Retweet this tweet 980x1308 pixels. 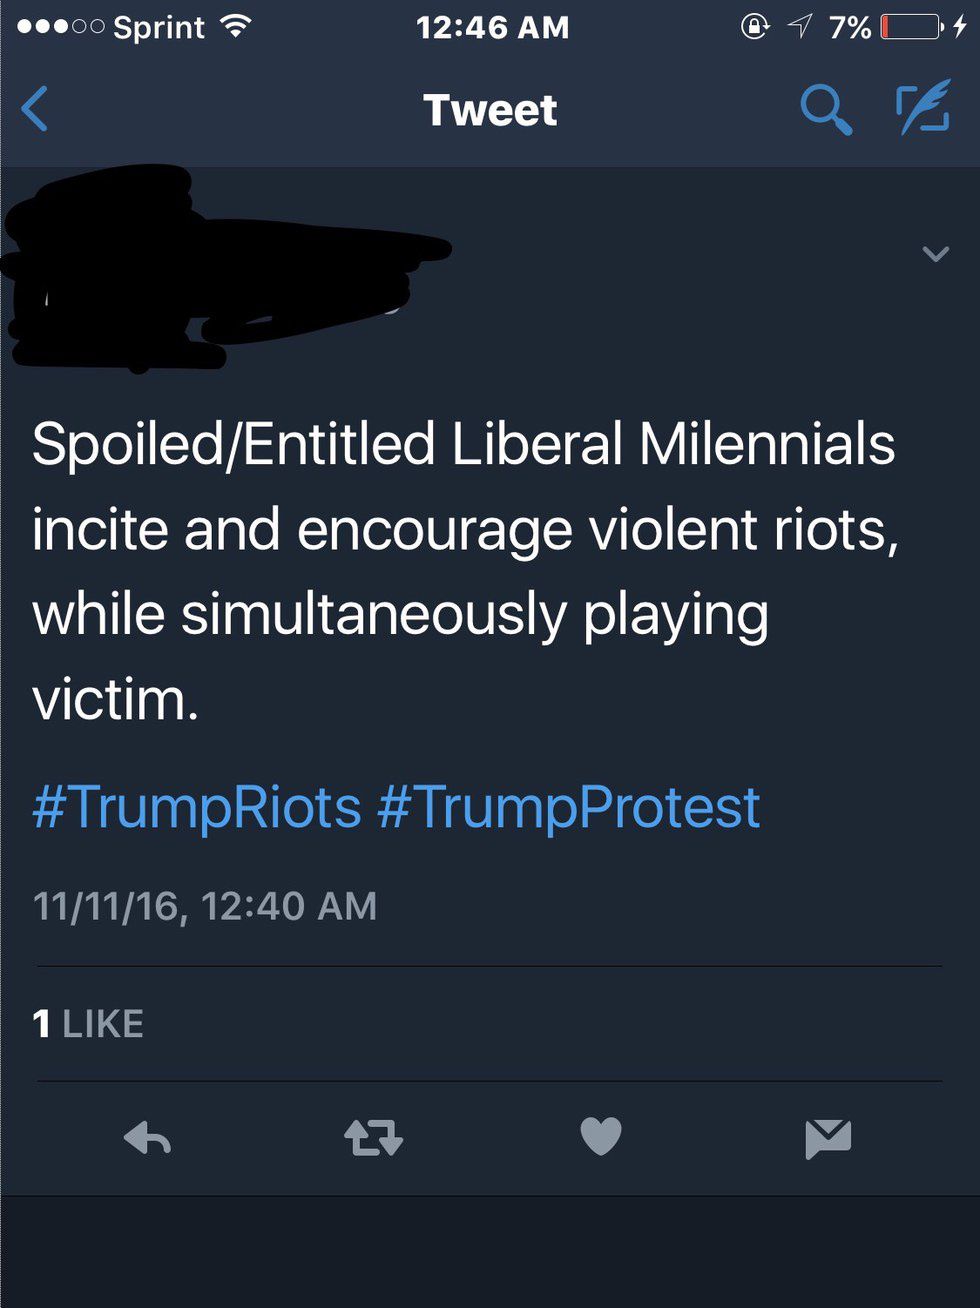pos(373,1138)
